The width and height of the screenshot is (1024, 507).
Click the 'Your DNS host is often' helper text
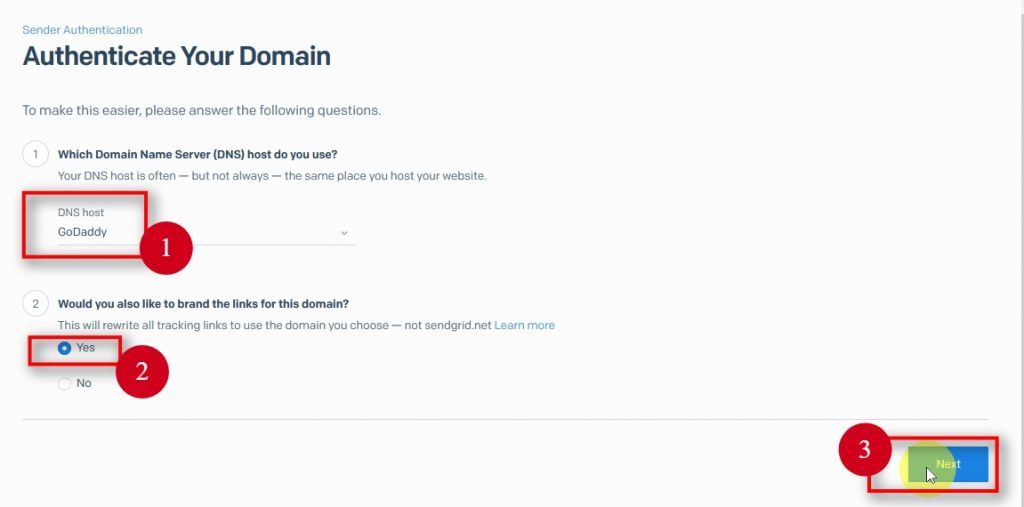(272, 176)
